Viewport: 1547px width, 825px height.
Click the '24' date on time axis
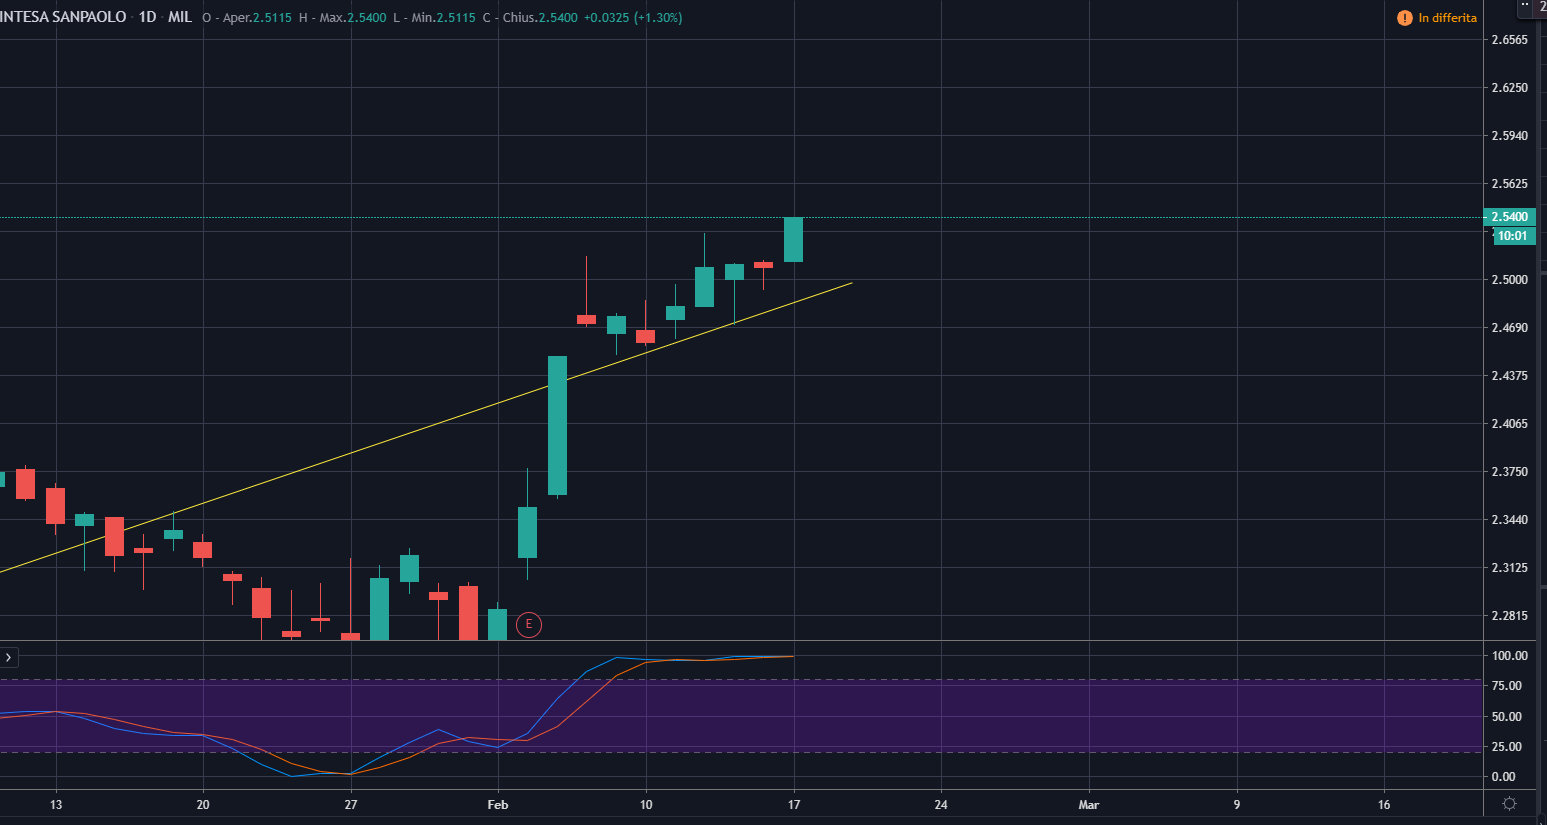[x=941, y=805]
